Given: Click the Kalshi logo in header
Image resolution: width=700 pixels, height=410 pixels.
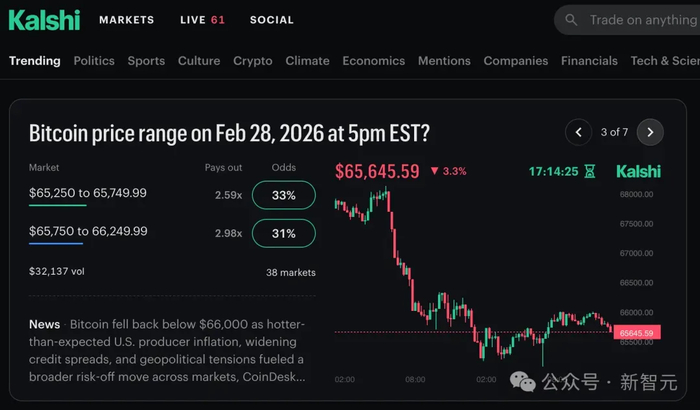Looking at the screenshot, I should click(45, 19).
